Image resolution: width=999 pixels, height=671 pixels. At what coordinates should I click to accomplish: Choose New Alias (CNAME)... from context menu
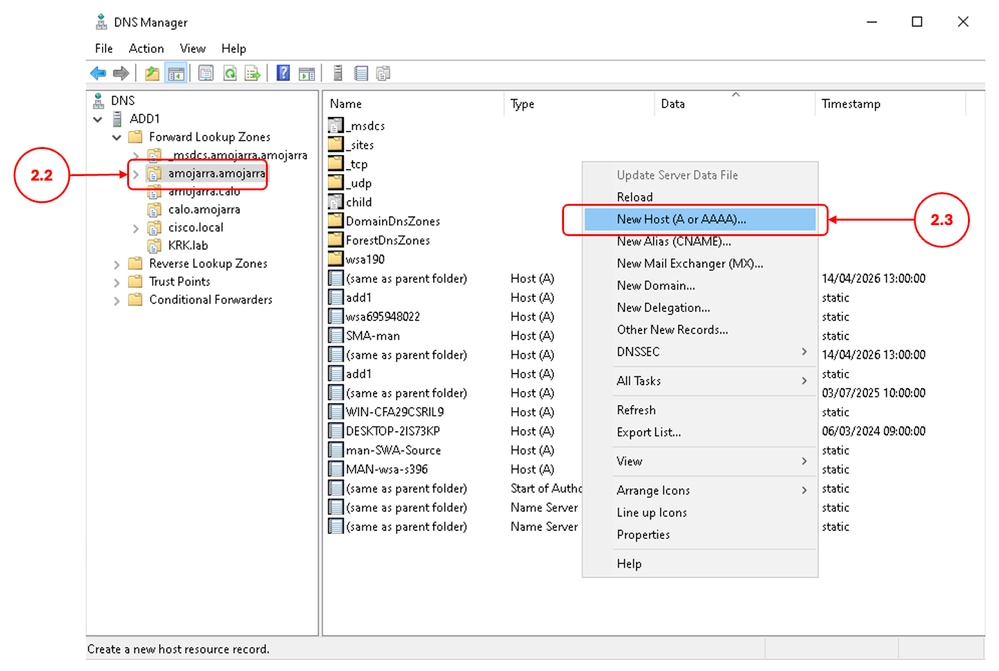700,242
